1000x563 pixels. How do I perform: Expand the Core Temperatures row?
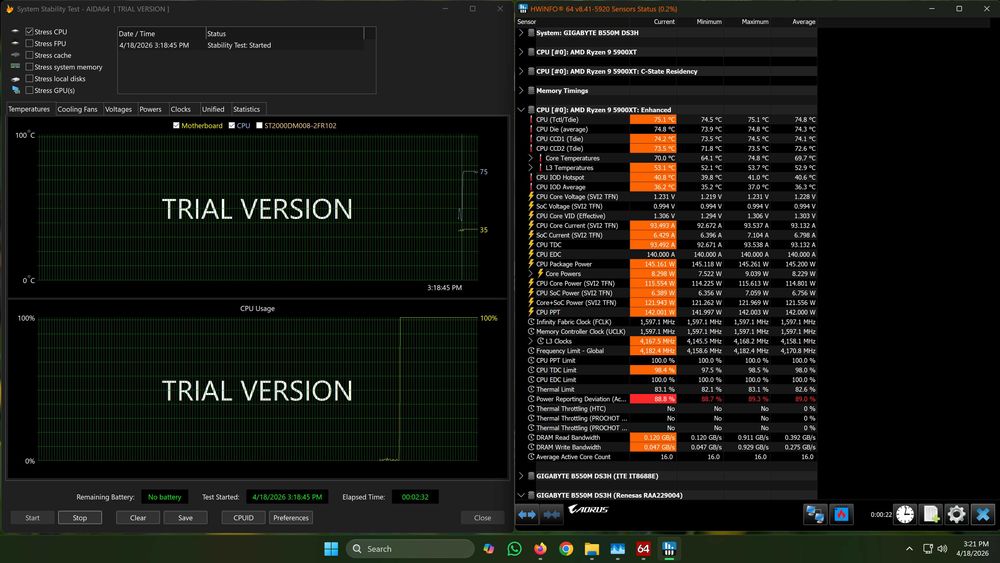[x=531, y=158]
